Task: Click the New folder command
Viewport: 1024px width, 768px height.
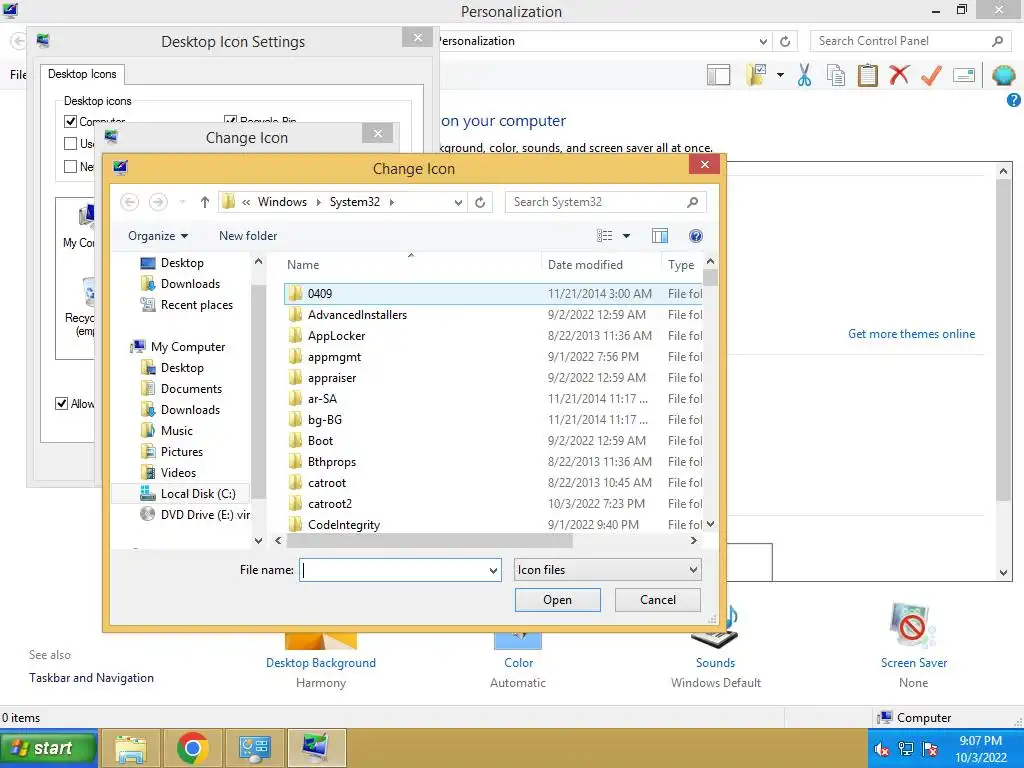Action: click(x=248, y=236)
